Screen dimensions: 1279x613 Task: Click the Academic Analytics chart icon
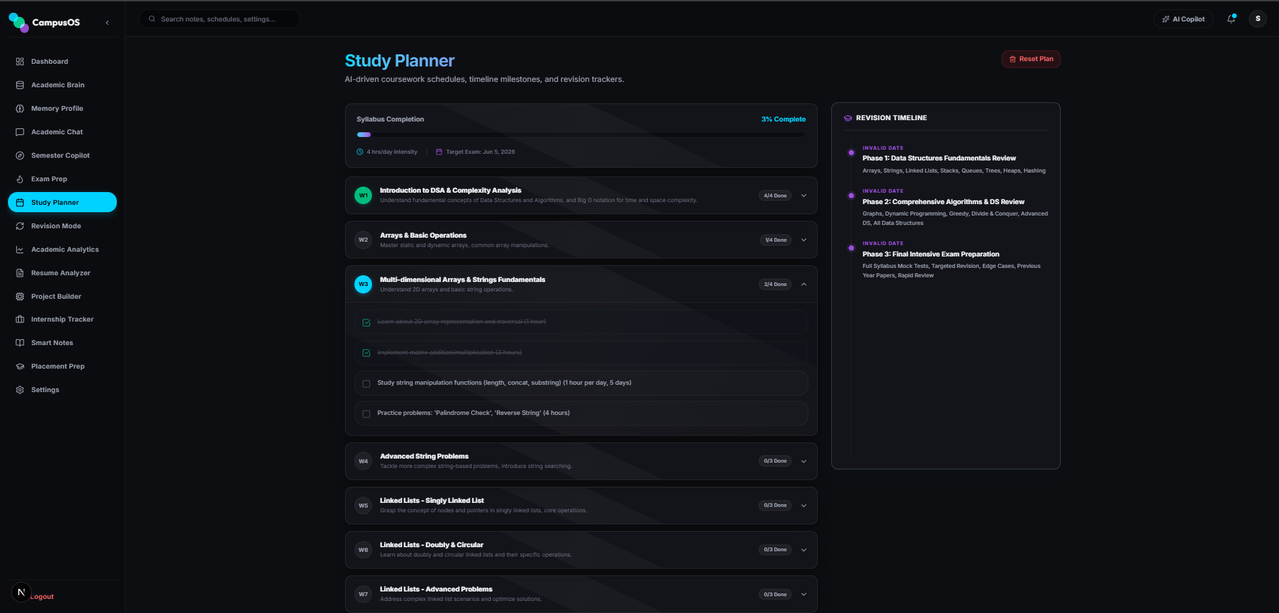pos(20,249)
